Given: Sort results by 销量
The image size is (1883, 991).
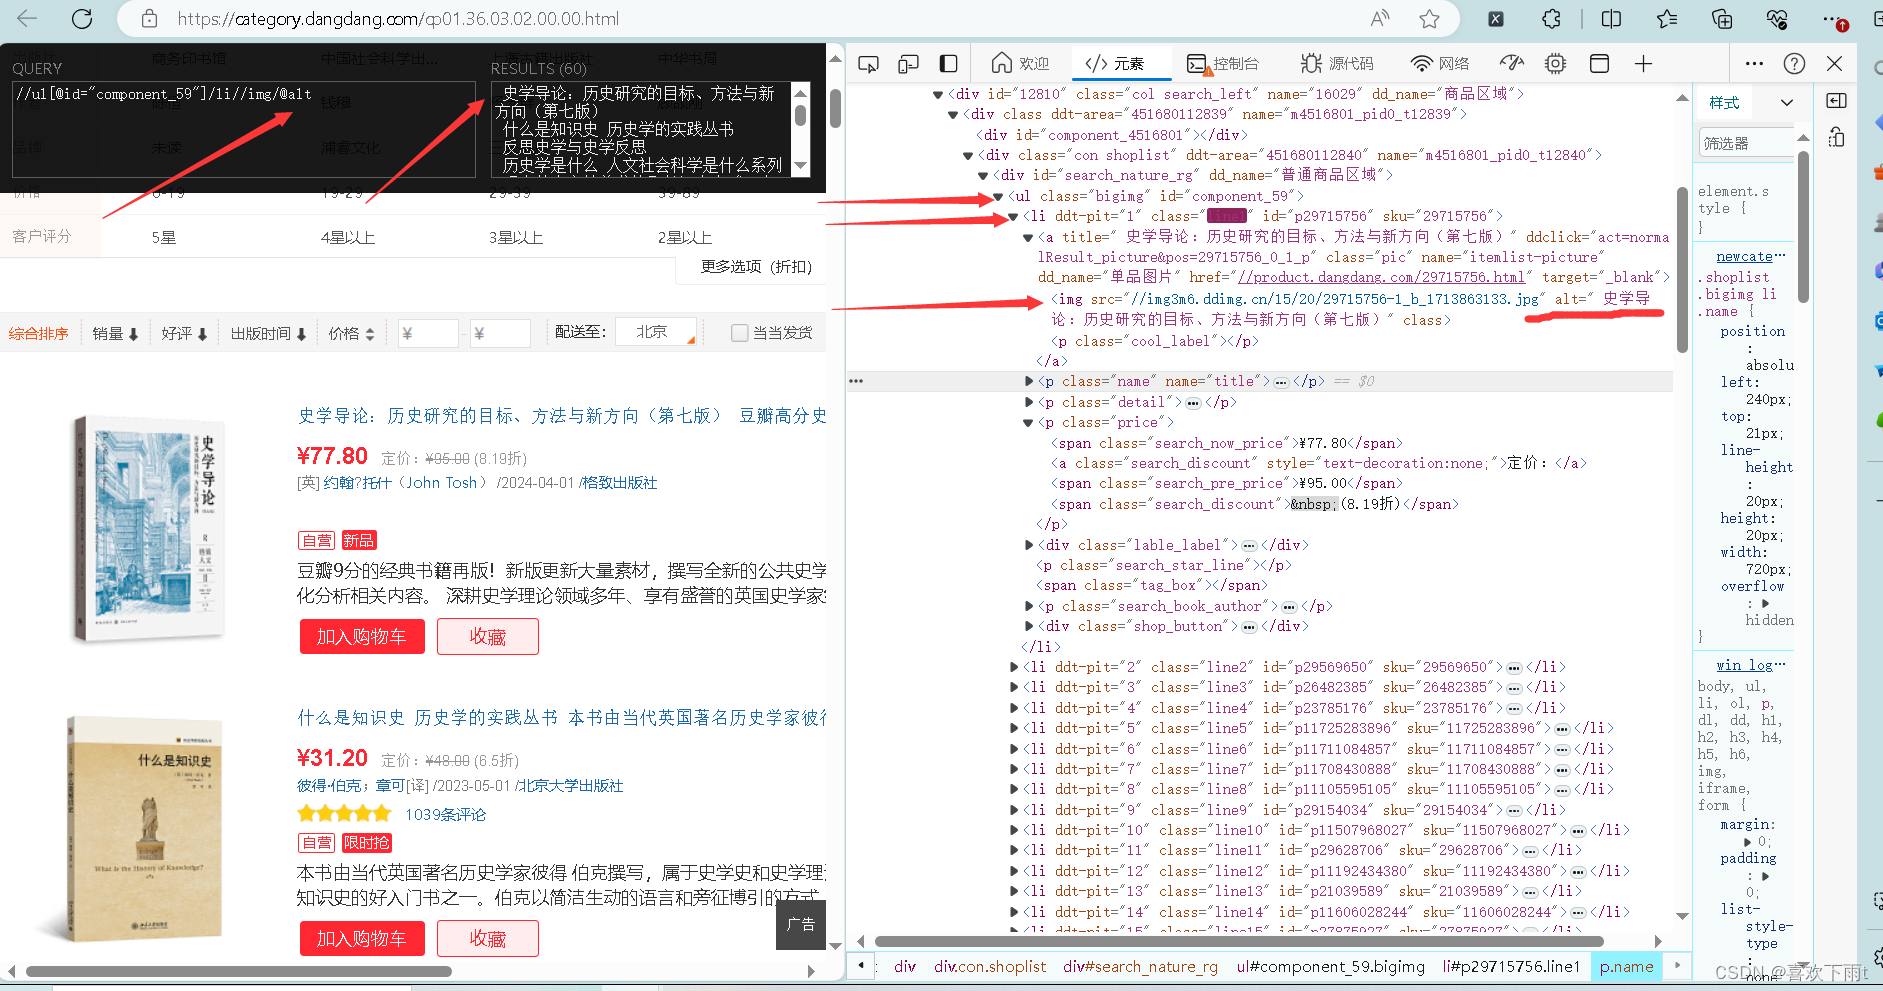Looking at the screenshot, I should [x=115, y=333].
